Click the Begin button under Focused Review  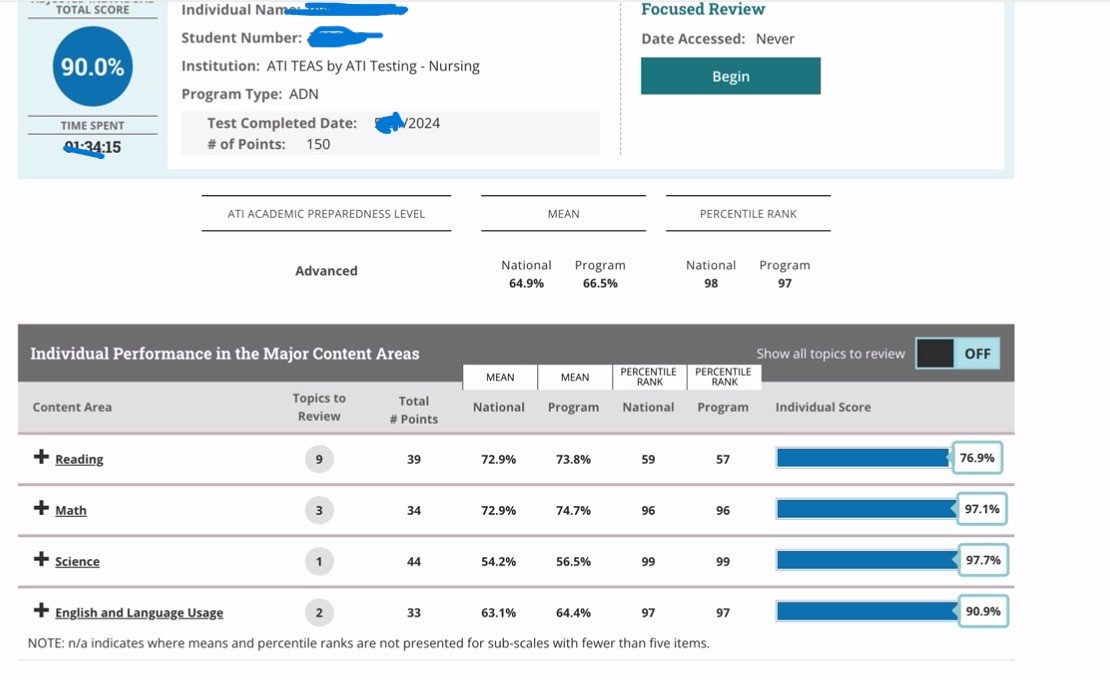(x=730, y=76)
